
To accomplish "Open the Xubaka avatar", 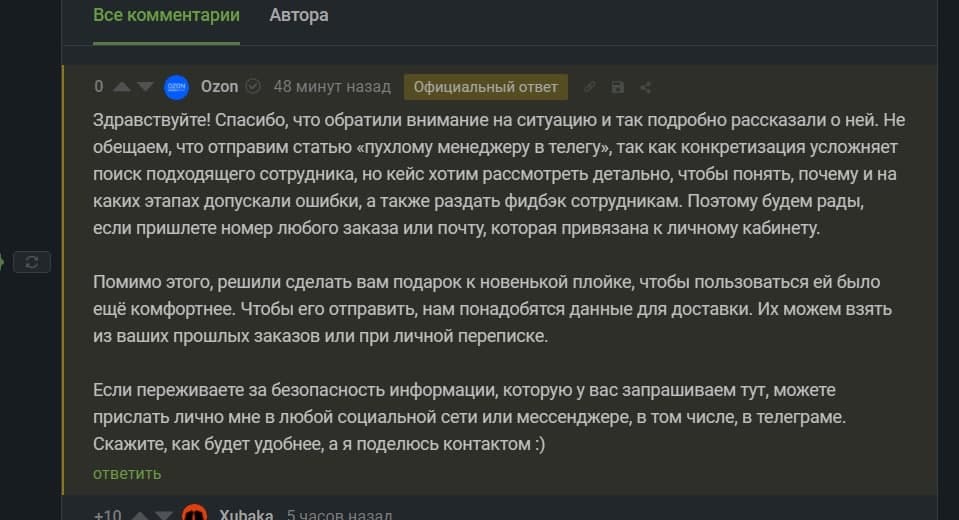I will point(195,514).
